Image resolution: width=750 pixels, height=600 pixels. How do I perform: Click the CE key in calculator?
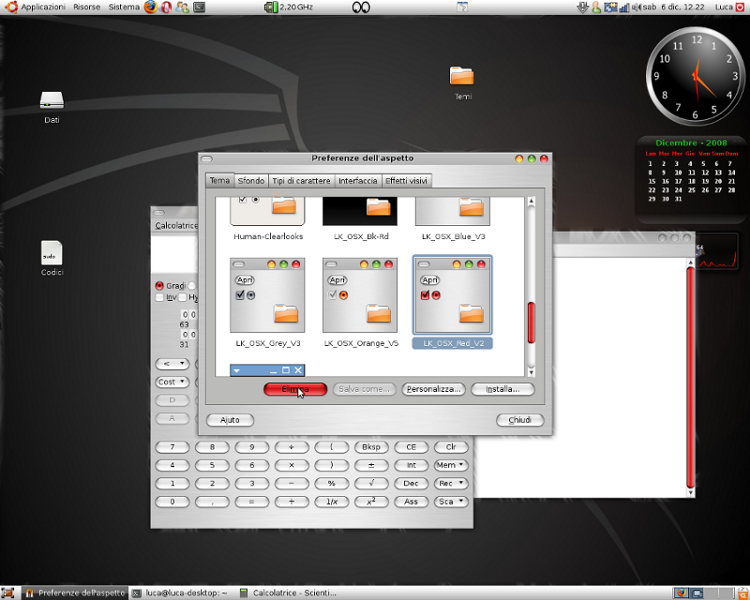pos(411,447)
